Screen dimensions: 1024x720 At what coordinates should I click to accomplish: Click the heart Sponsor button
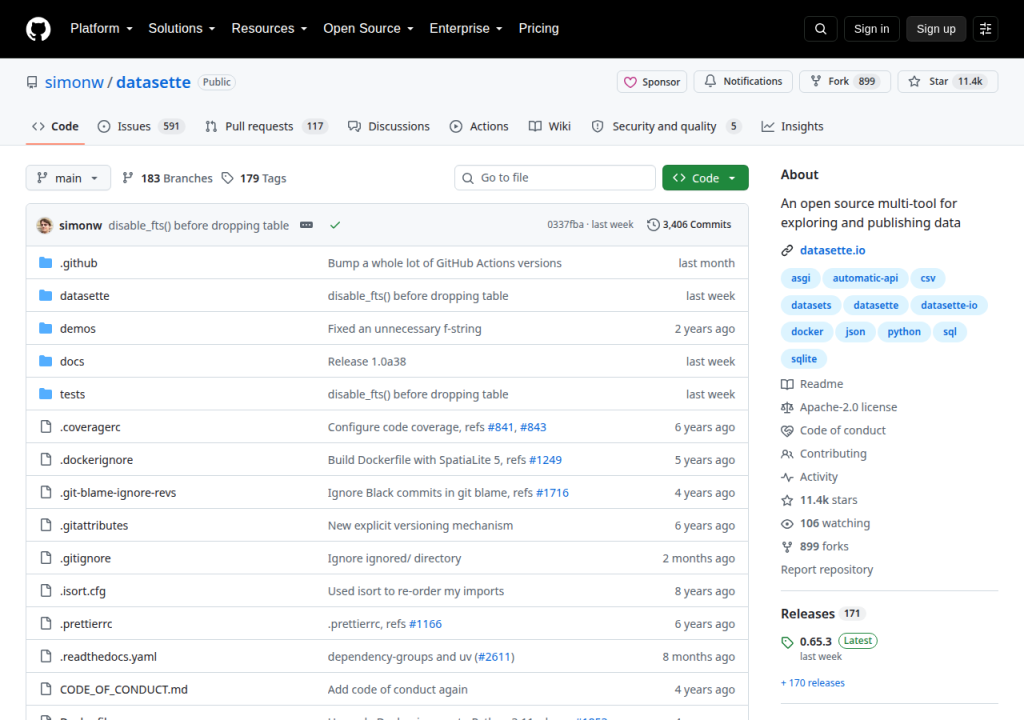[652, 82]
